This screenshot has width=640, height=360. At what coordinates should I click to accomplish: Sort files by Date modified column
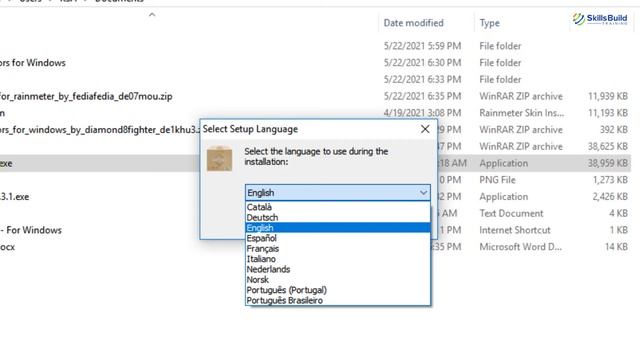(x=413, y=23)
